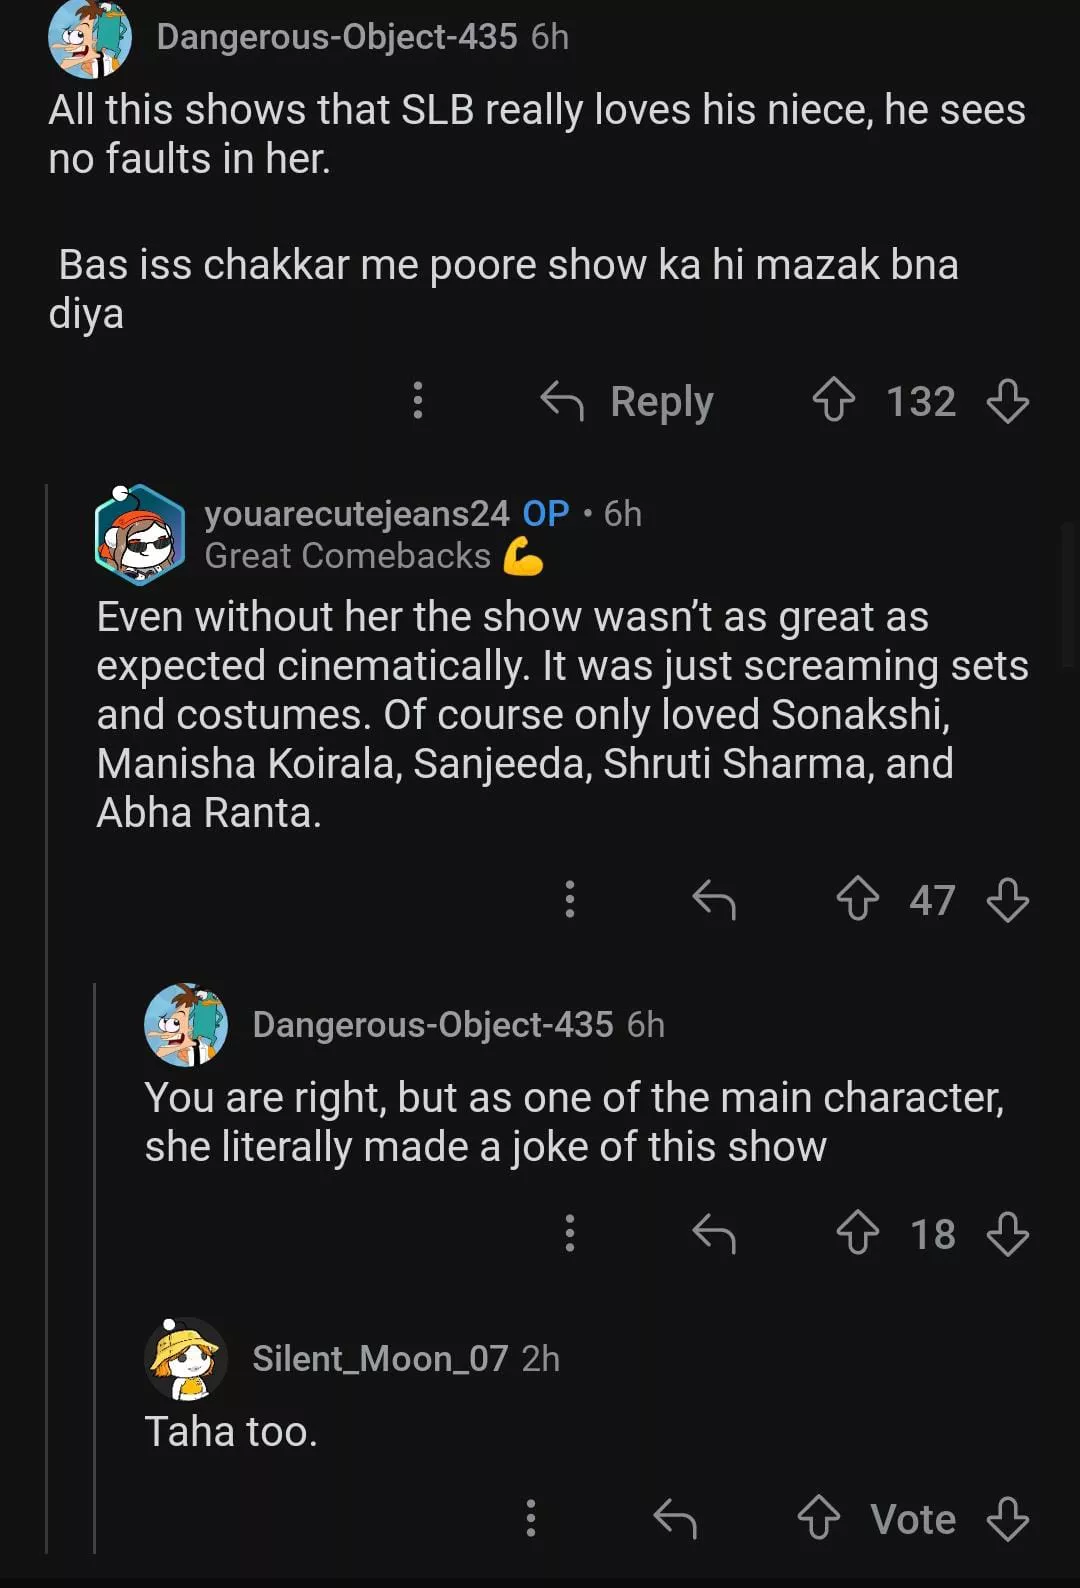The height and width of the screenshot is (1588, 1080).
Task: Upvote the top comment with 132 points
Action: point(833,401)
